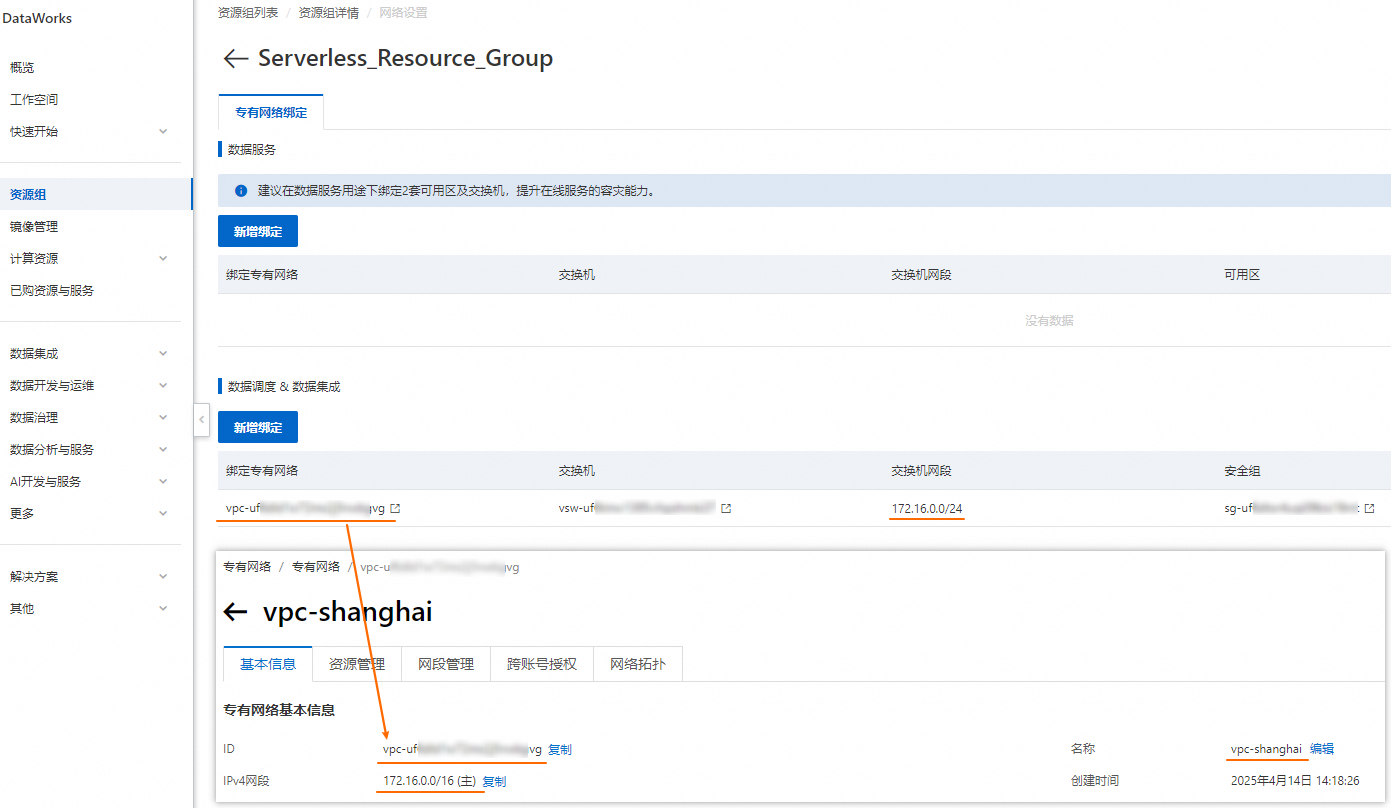The image size is (1391, 808).
Task: Open 已购资源与服务 in the sidebar
Action: coord(52,291)
